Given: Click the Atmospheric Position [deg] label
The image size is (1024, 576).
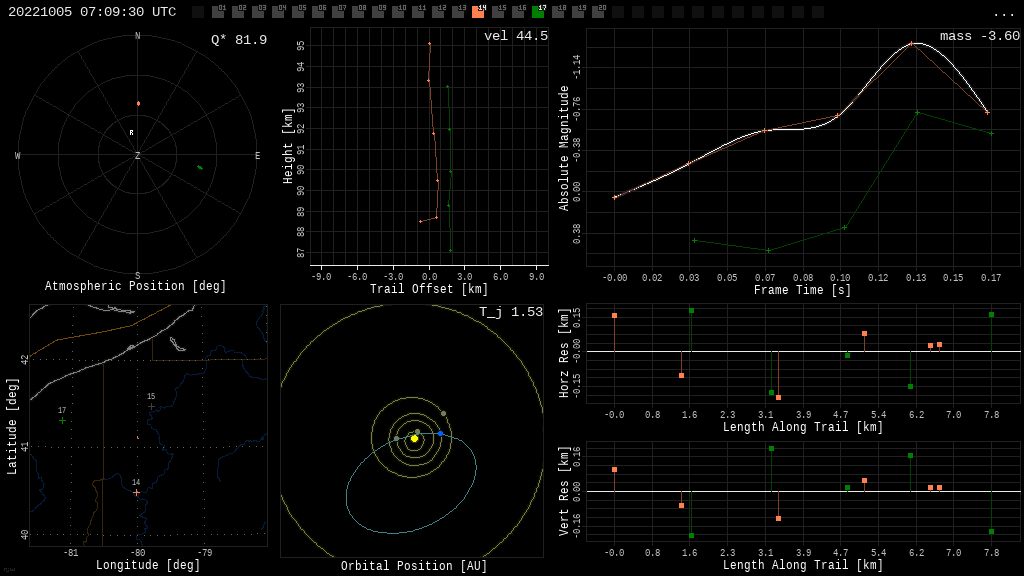Looking at the screenshot, I should tap(135, 286).
